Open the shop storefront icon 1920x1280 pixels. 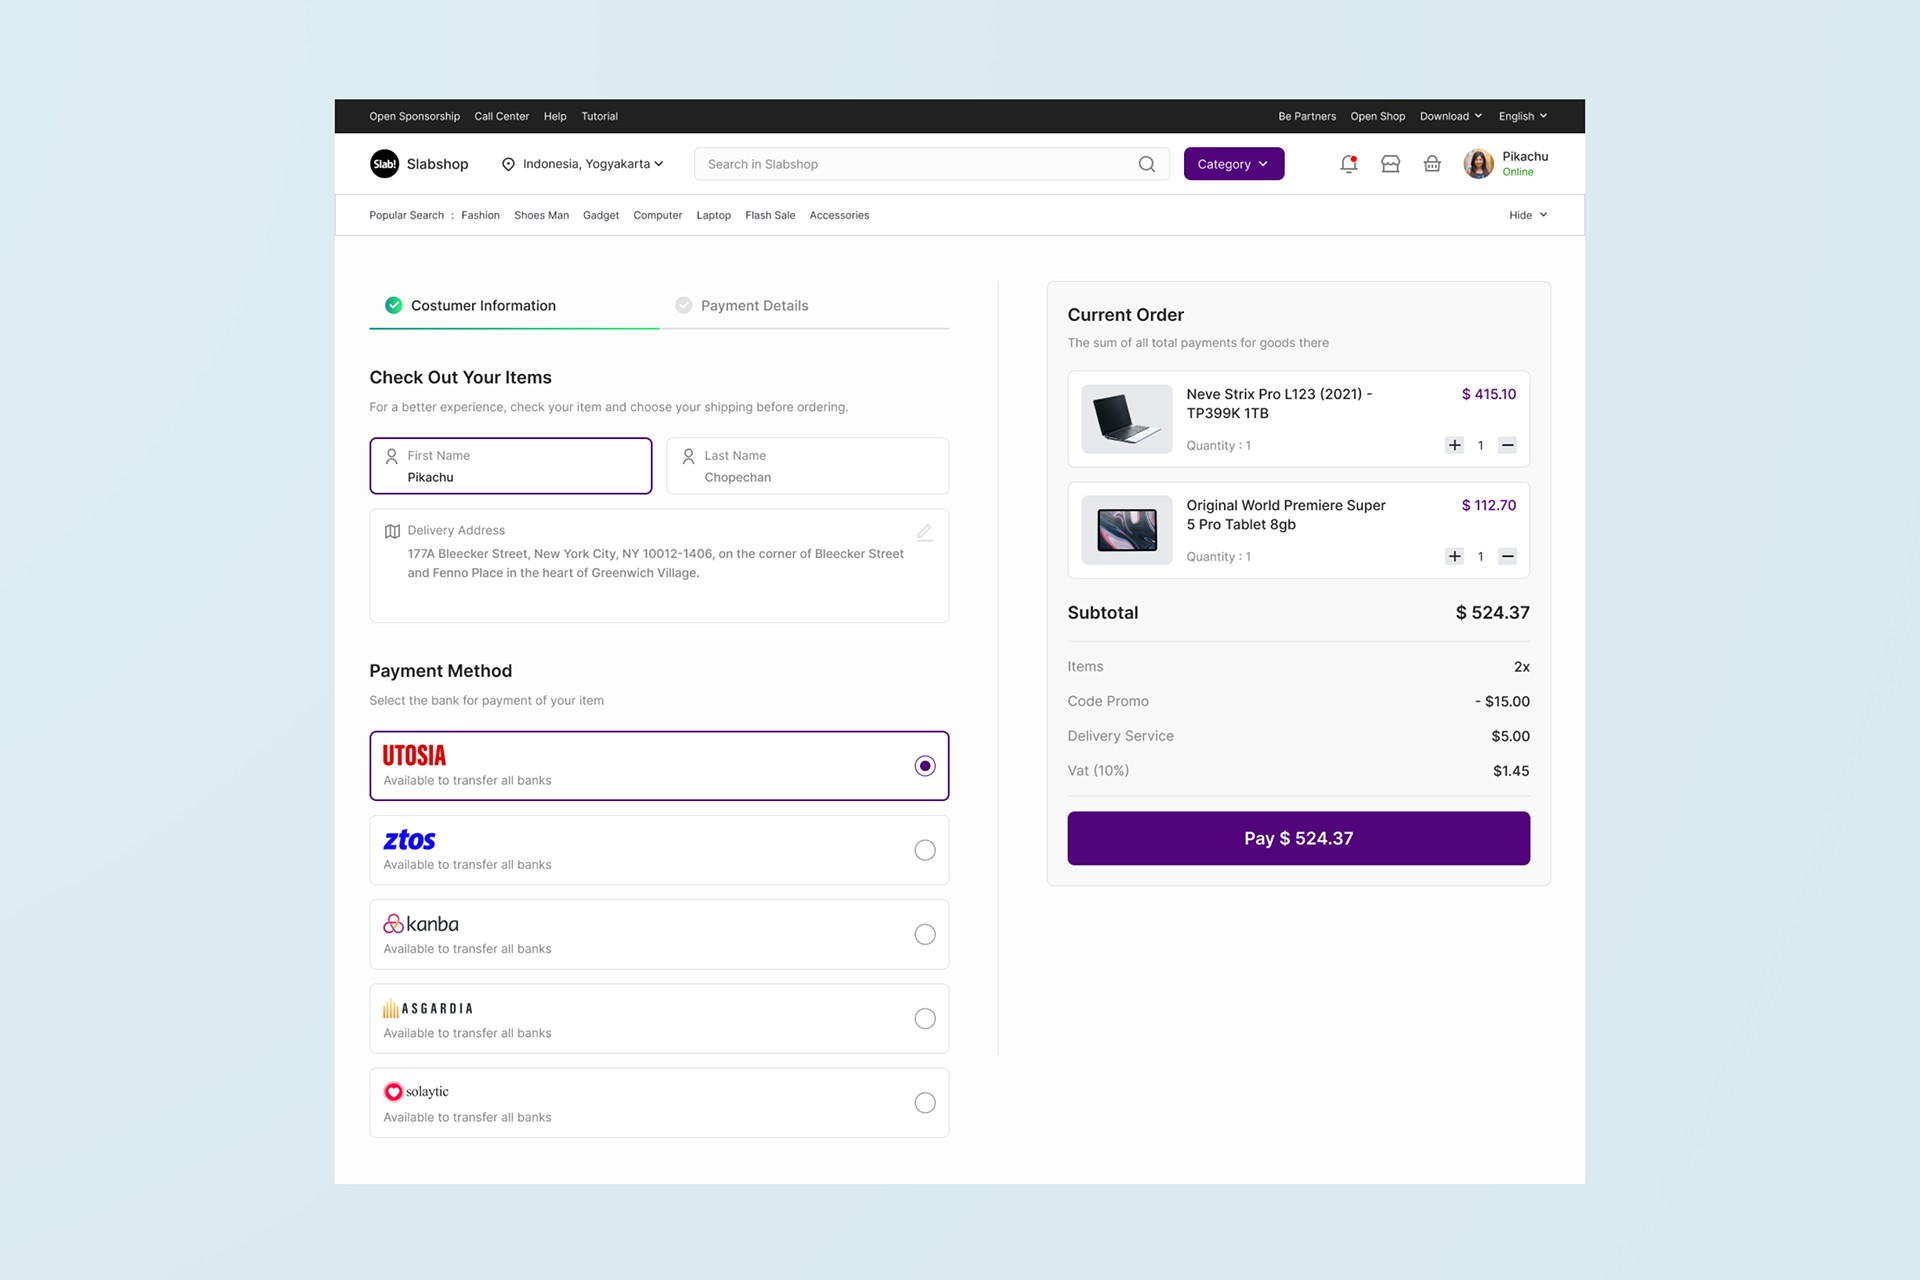(x=1390, y=164)
